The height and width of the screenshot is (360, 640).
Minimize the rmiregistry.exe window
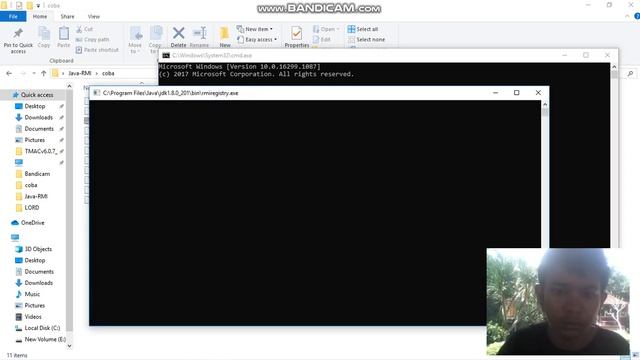(x=496, y=93)
